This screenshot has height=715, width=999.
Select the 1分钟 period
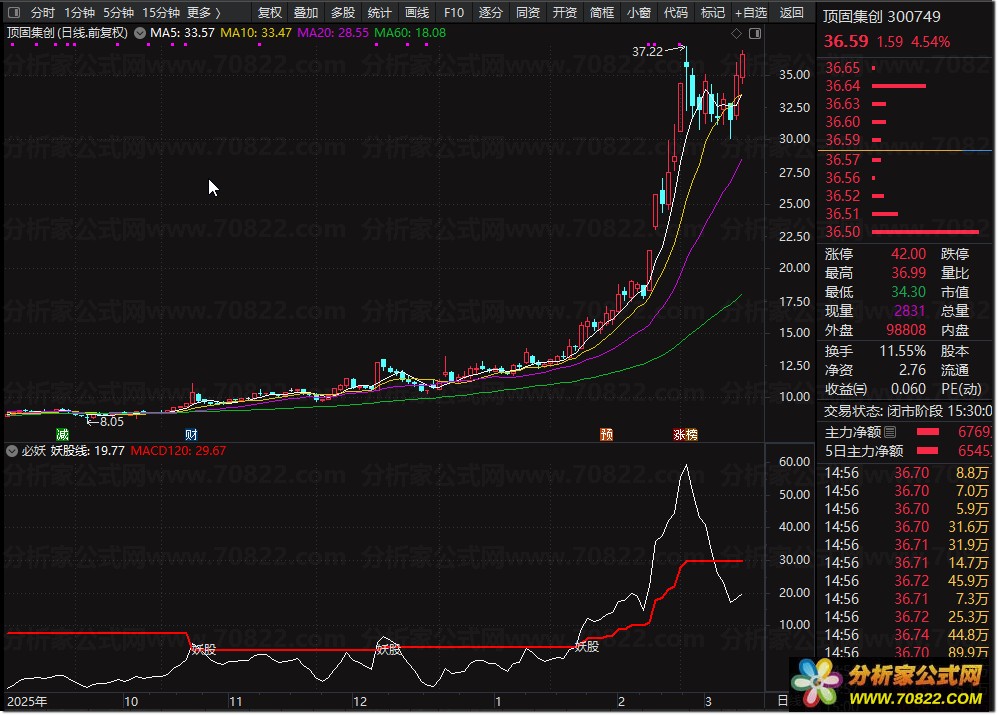(79, 12)
